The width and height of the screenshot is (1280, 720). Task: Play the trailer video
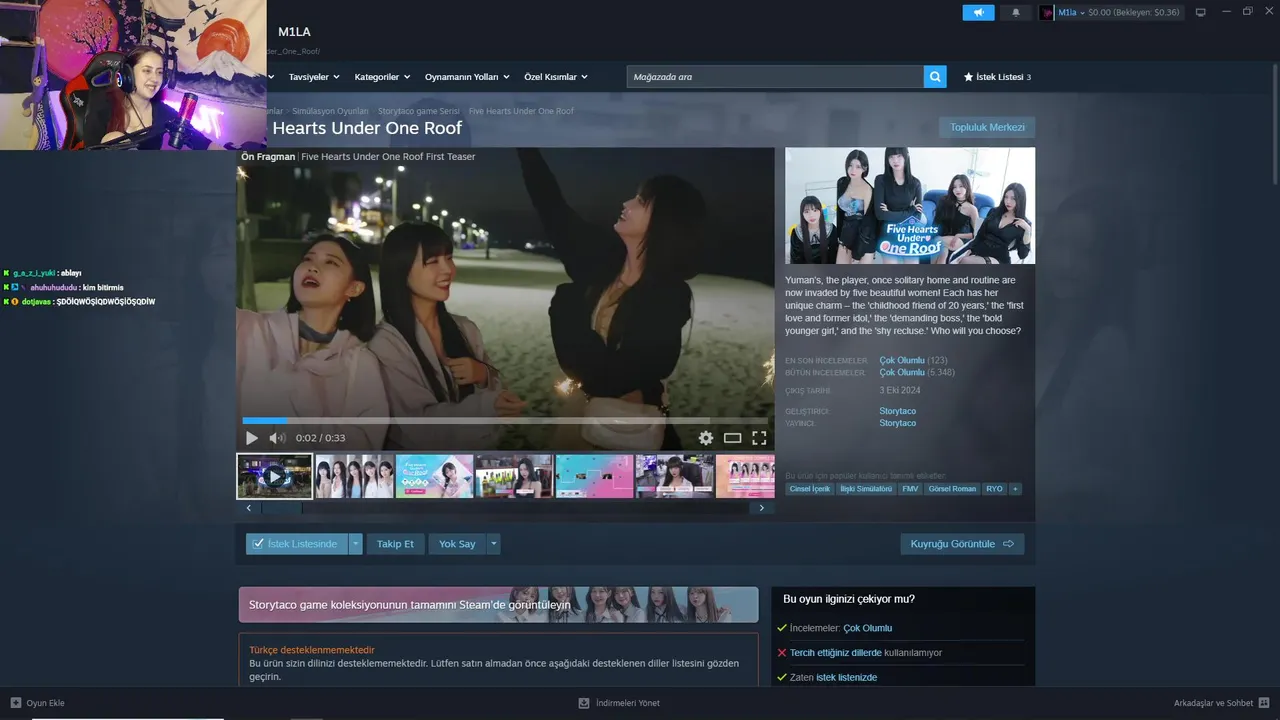point(252,438)
